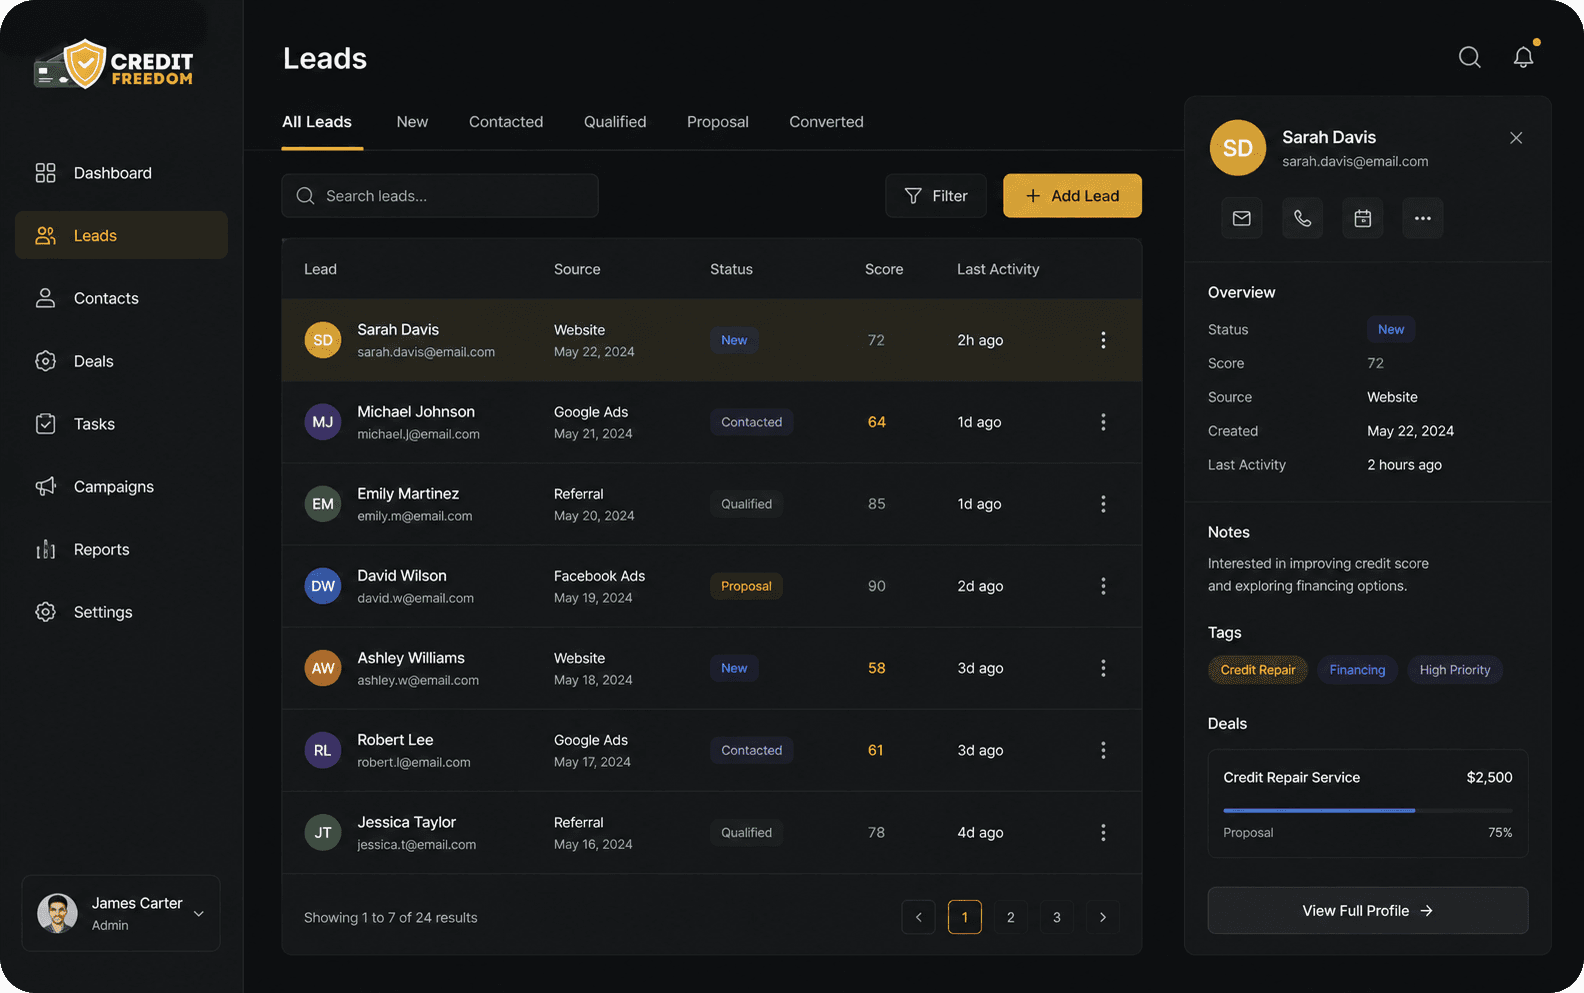Open Settings in the sidebar
Screen dimensions: 1584x993
[121, 612]
